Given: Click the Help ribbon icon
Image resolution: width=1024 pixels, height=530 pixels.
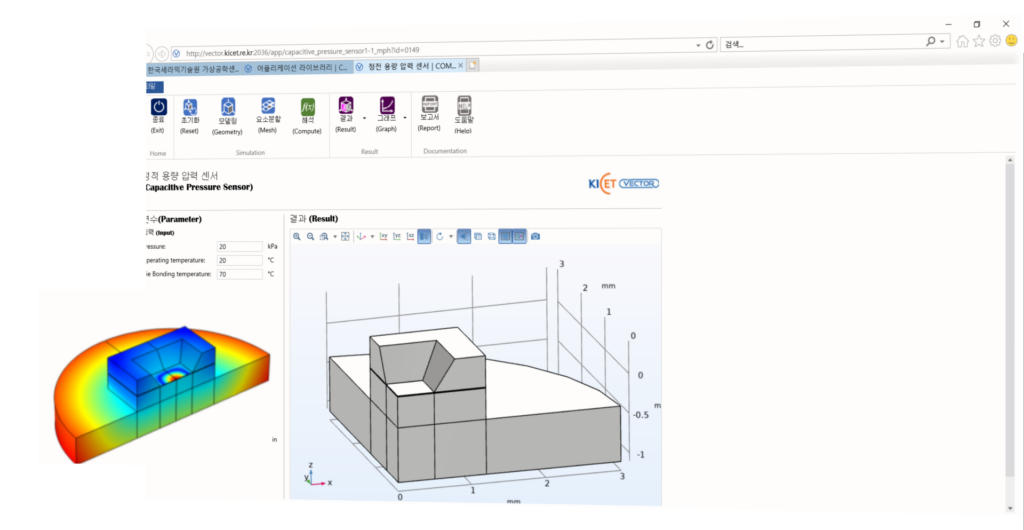Looking at the screenshot, I should pyautogui.click(x=463, y=107).
